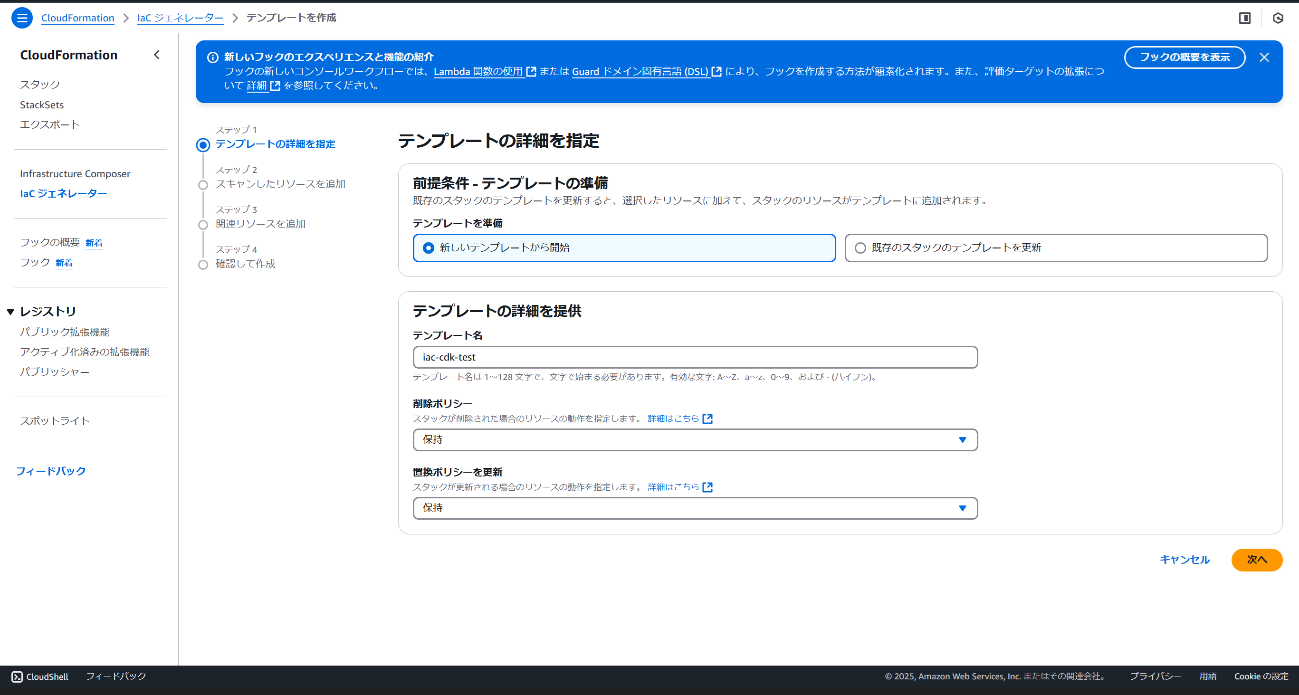1299x695 pixels.
Task: Toggle the right side panel icon
Action: 1243,17
